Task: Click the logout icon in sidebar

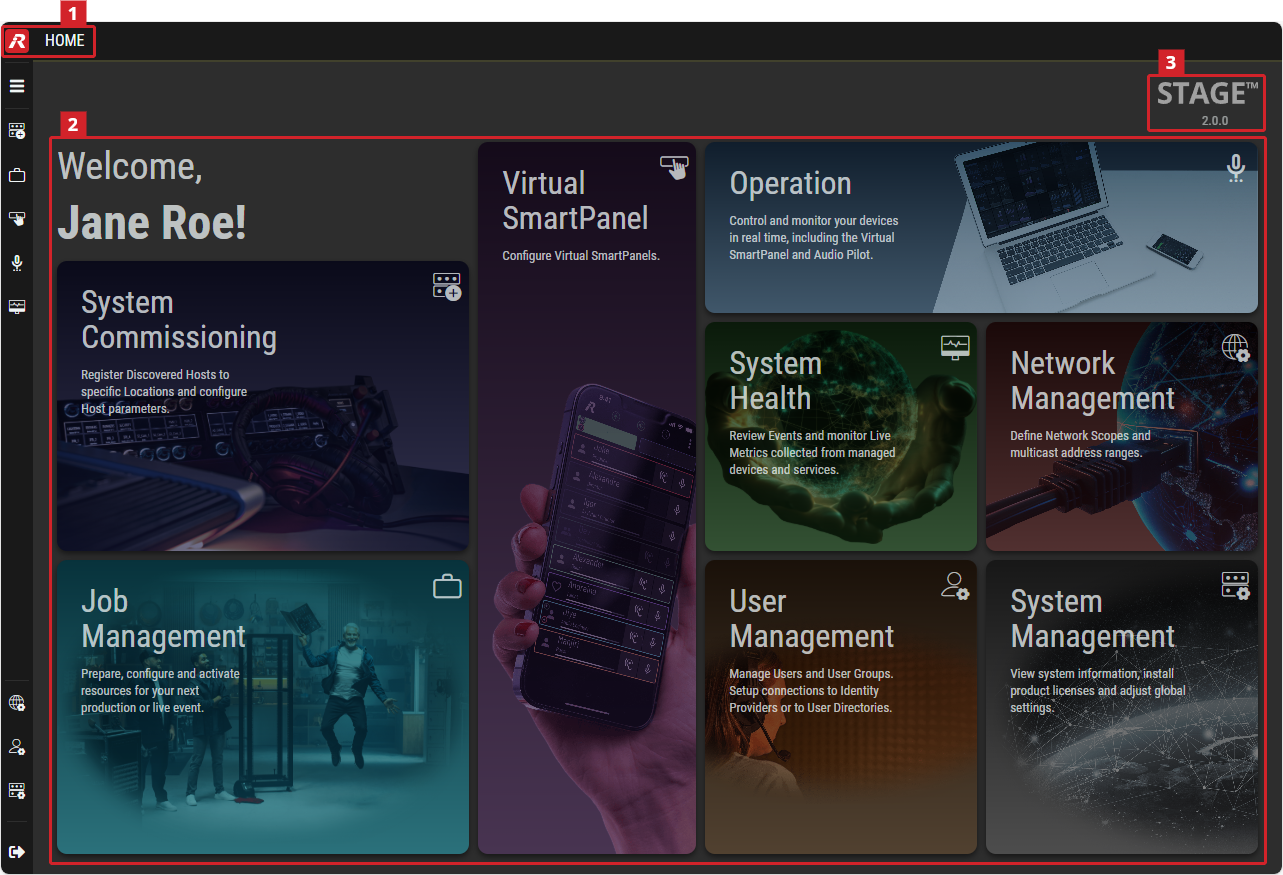Action: [x=17, y=852]
